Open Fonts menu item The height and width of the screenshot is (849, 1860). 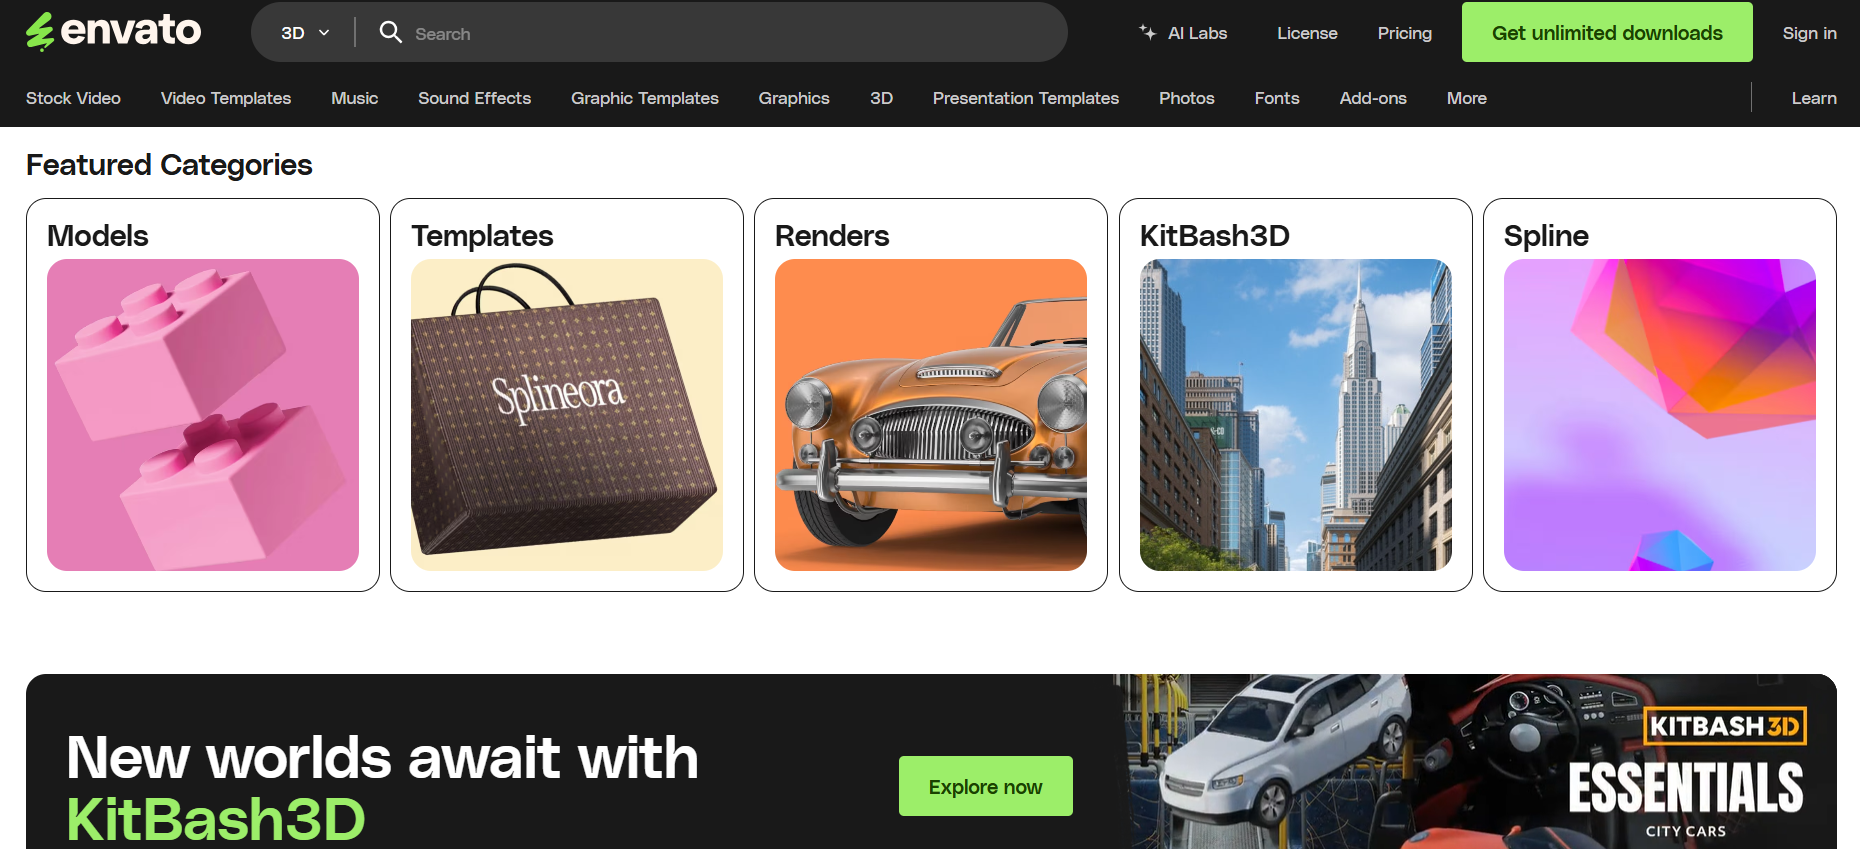pos(1277,98)
